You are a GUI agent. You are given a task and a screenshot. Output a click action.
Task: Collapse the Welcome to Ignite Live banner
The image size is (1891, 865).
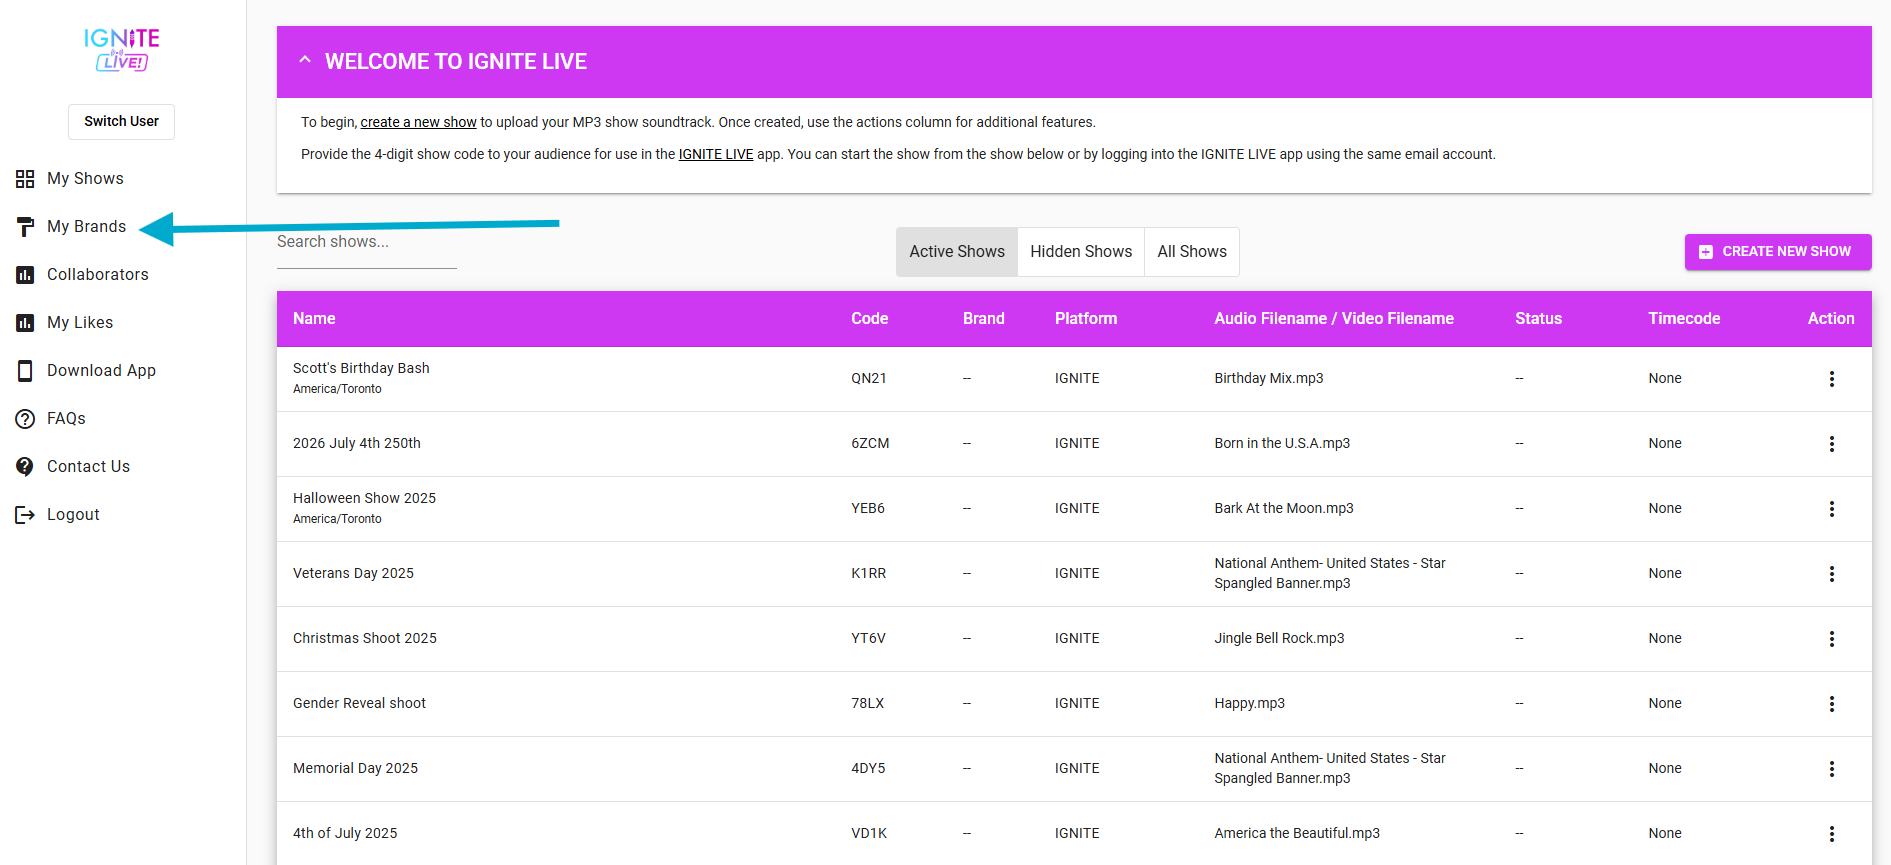click(x=305, y=60)
